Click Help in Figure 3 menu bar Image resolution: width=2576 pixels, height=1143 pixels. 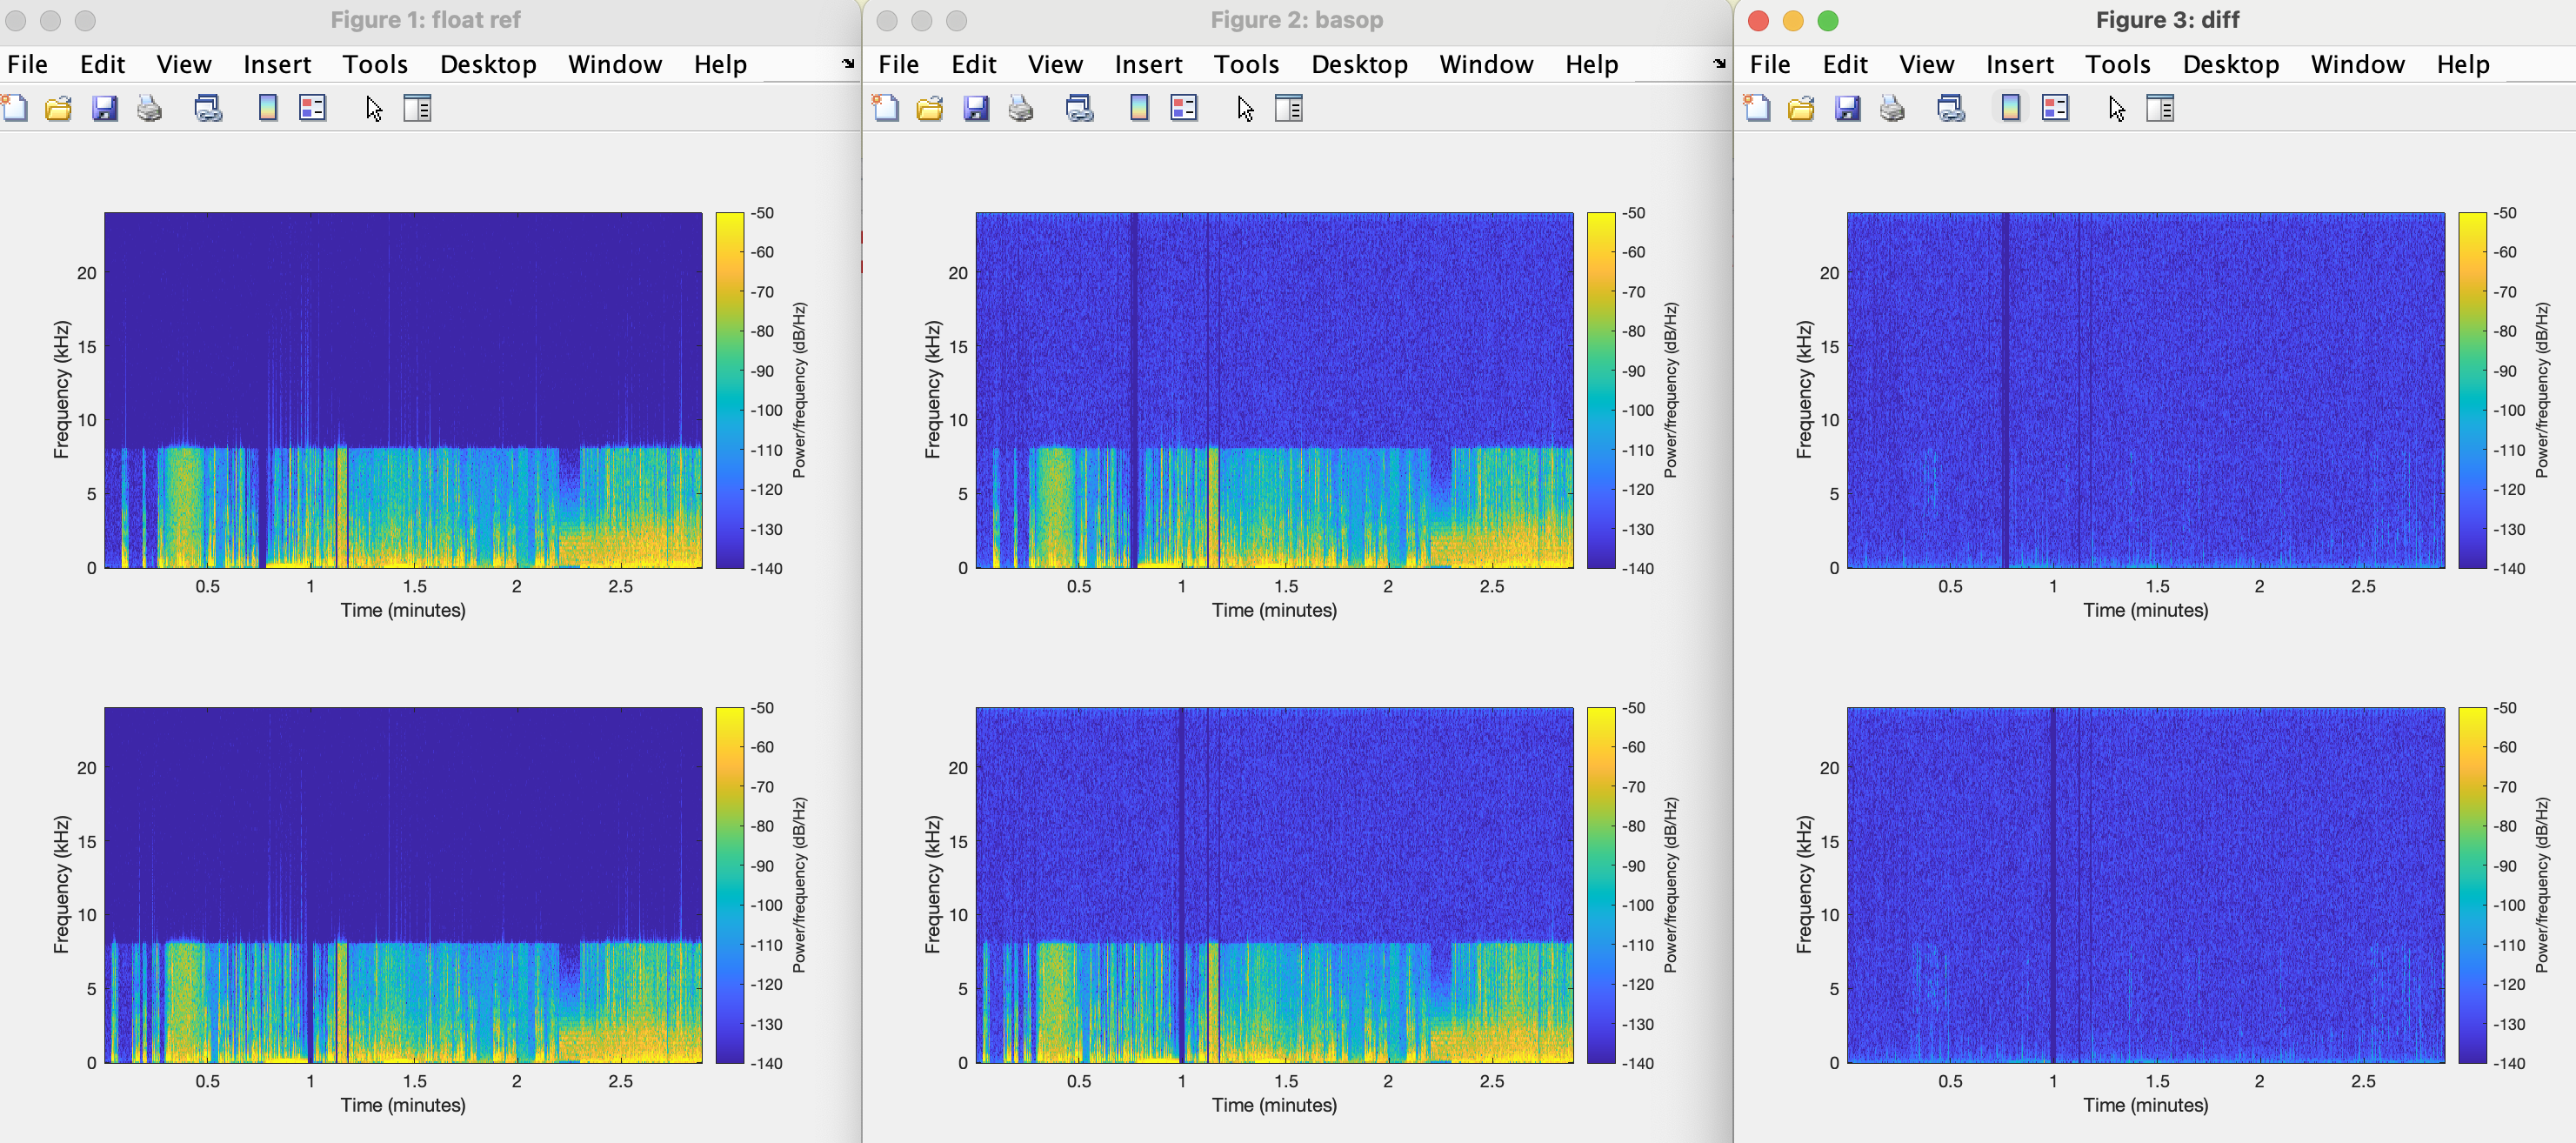point(2462,64)
